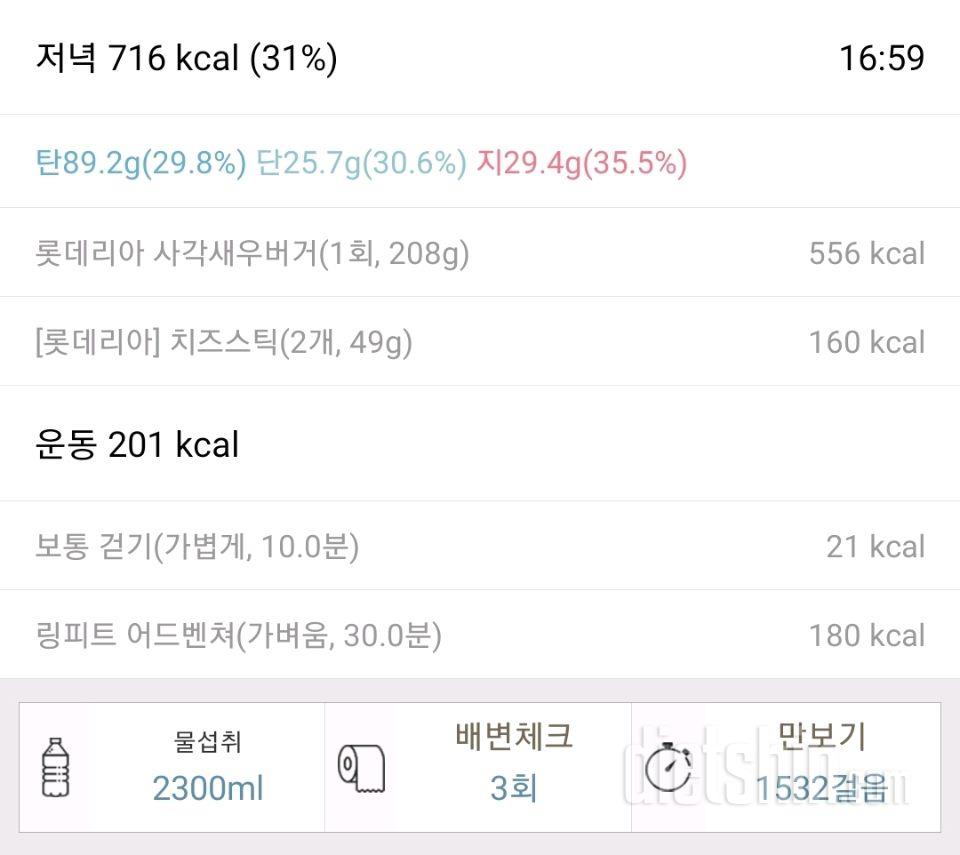Viewport: 960px width, 855px height.
Task: Tap the toilet paper roll icon
Action: pyautogui.click(x=361, y=768)
